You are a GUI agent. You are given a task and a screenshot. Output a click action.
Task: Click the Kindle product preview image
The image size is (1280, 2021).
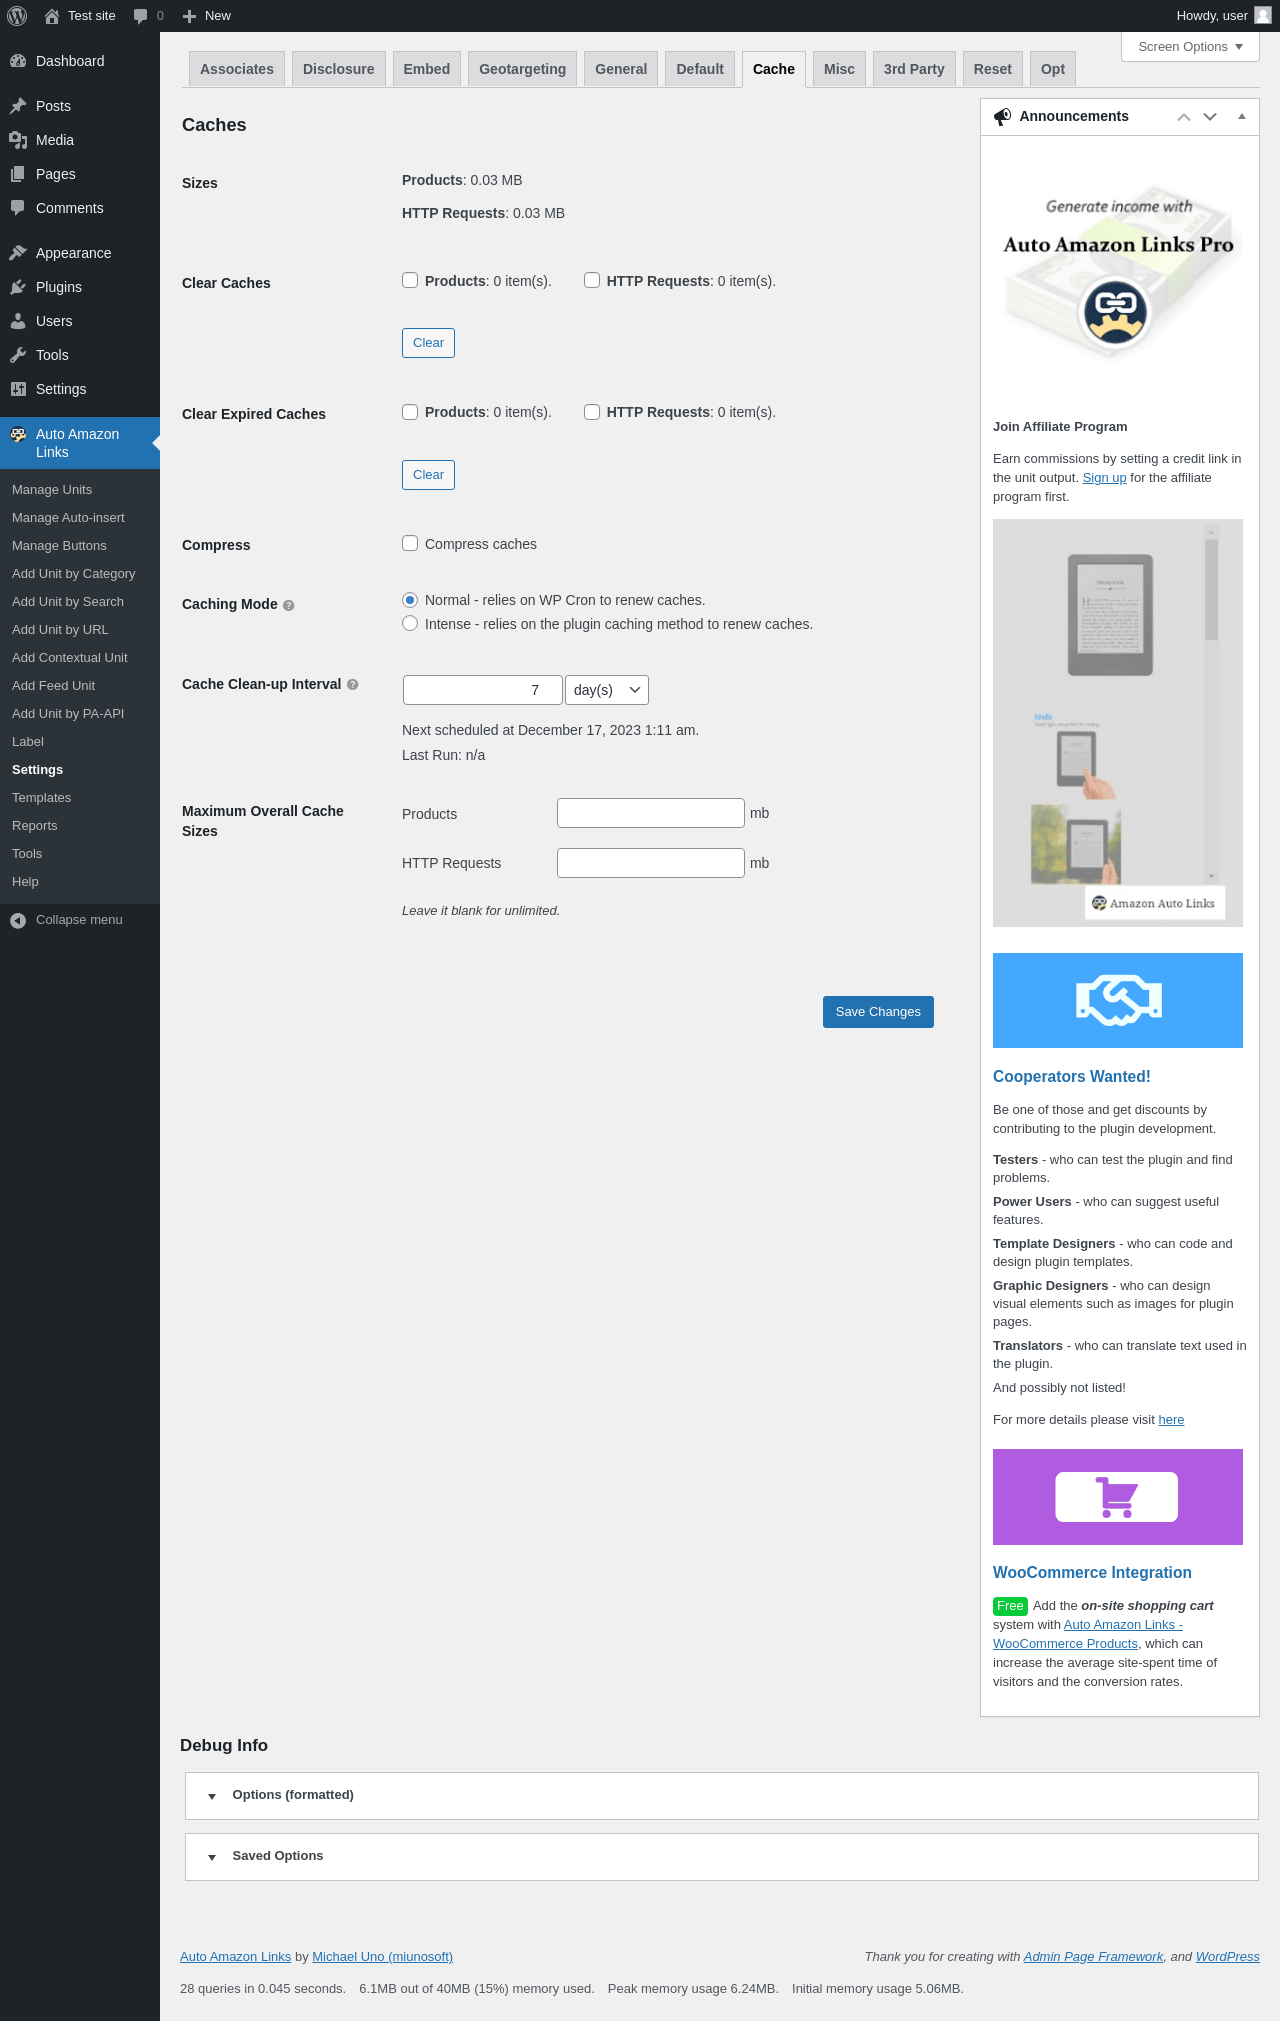pyautogui.click(x=1118, y=723)
